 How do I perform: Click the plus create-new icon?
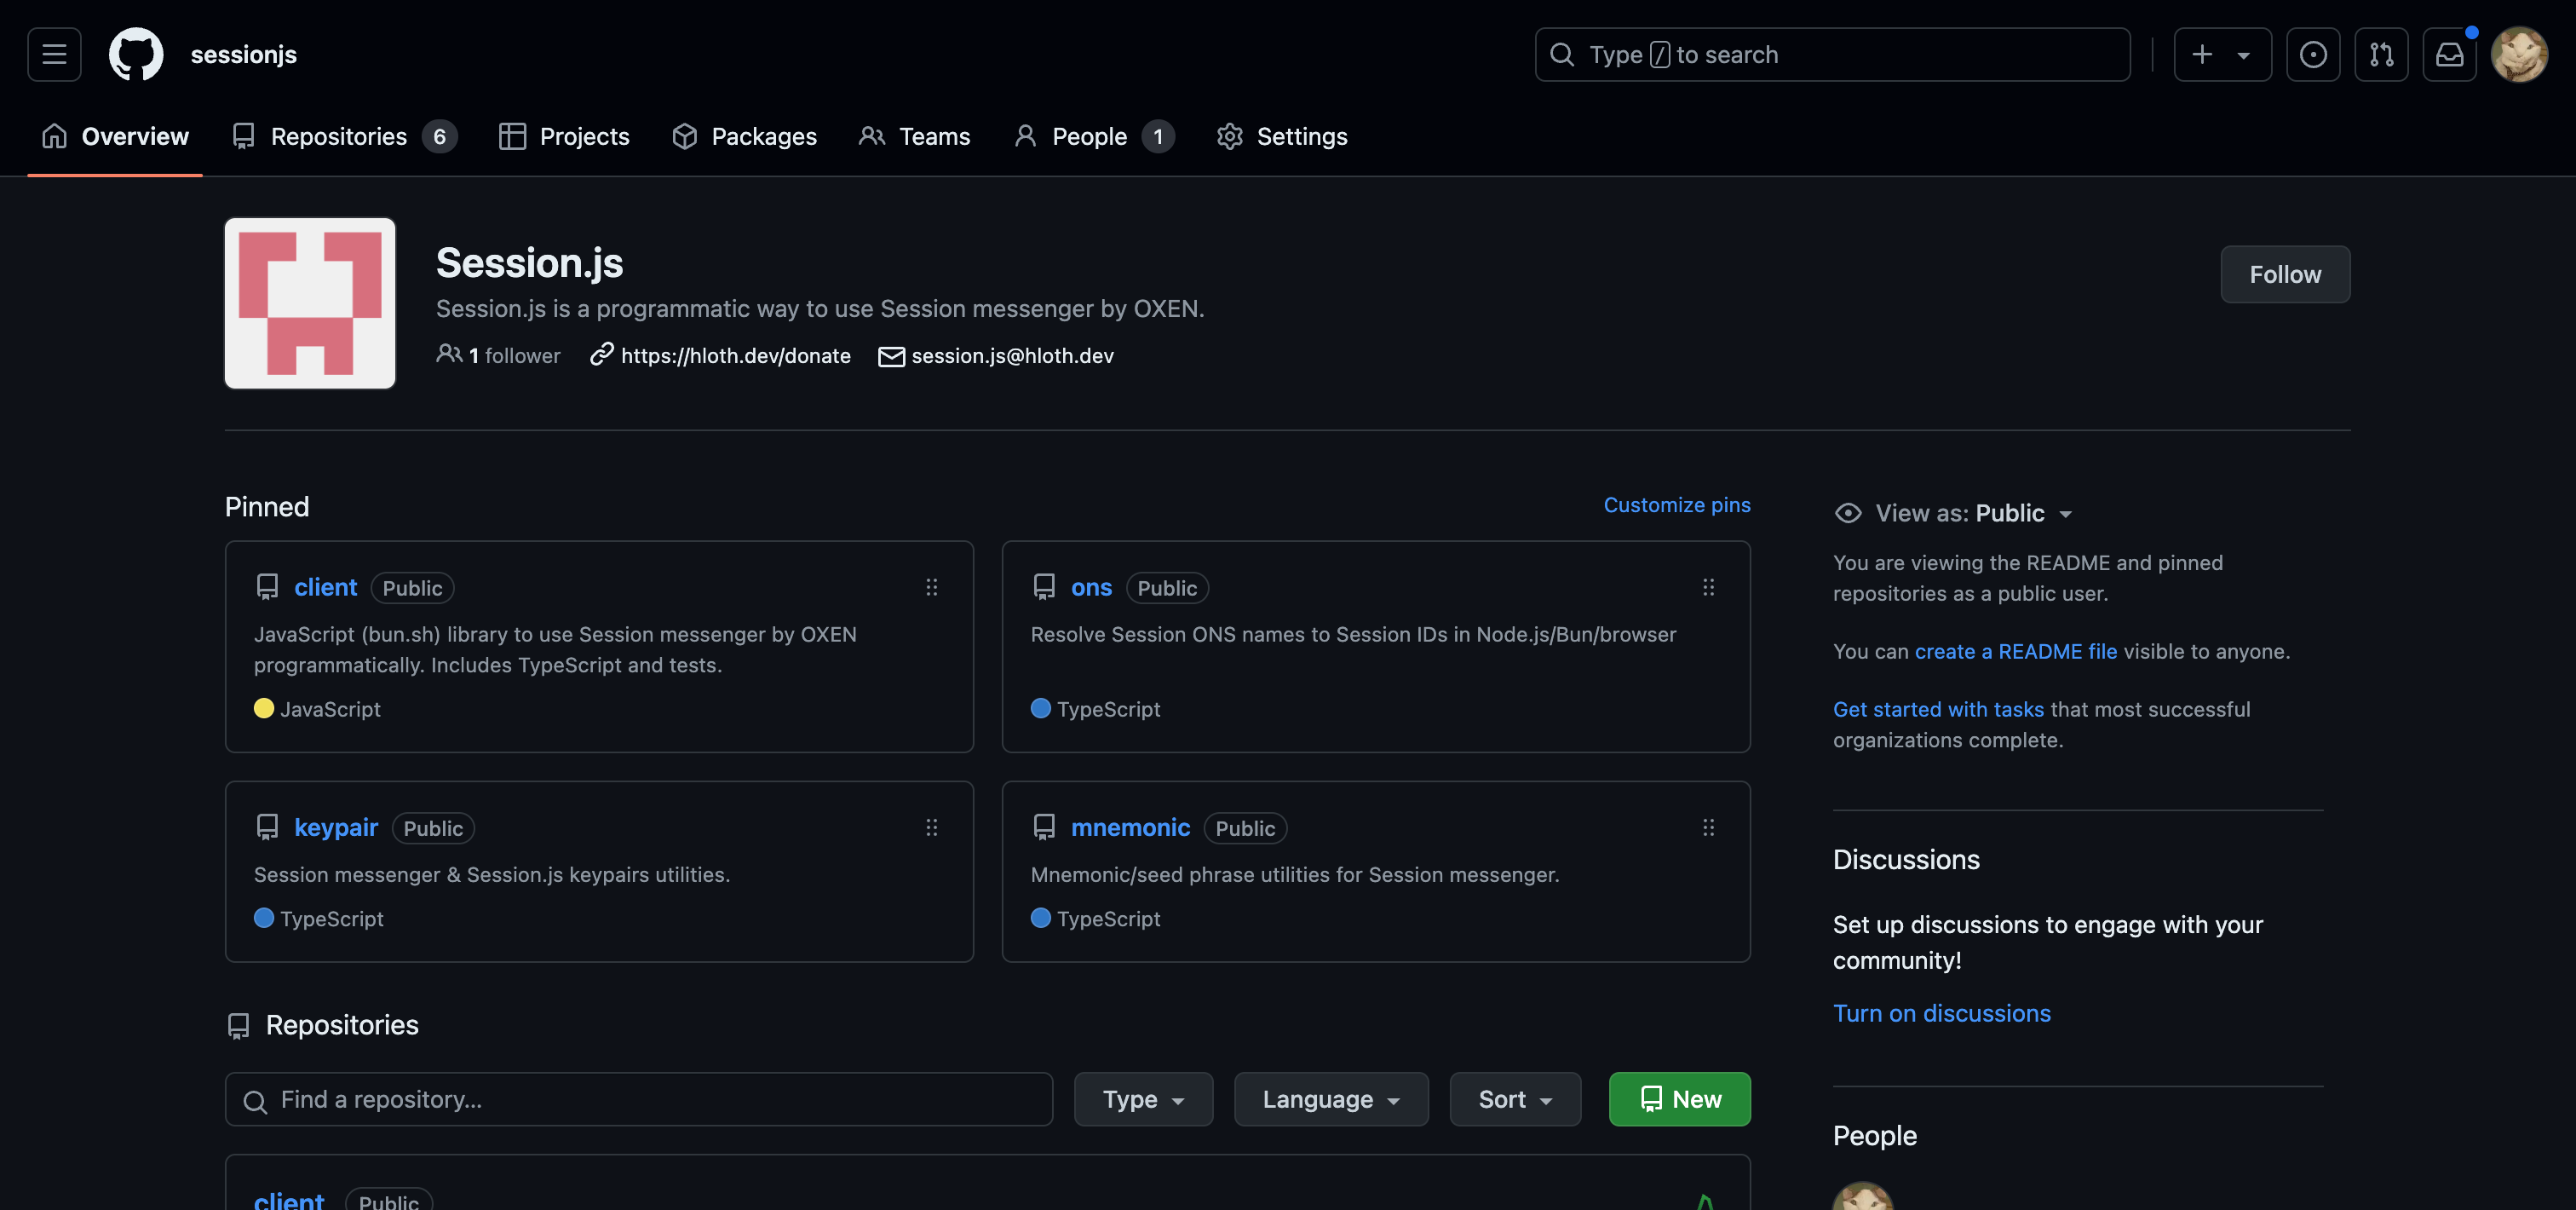pos(2202,54)
